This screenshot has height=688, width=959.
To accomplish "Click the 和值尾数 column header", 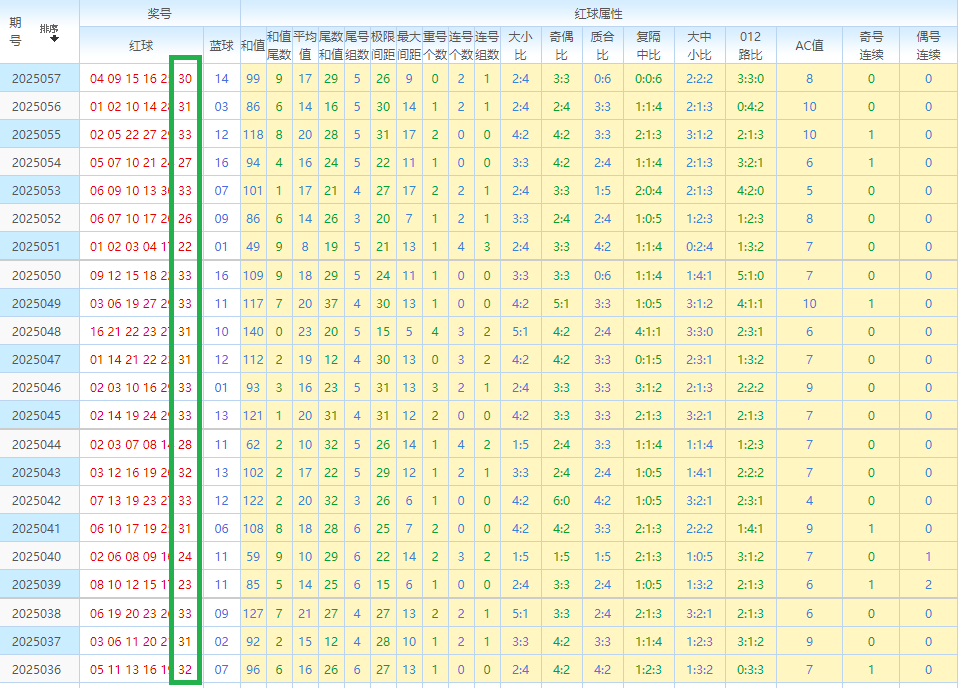I will coord(279,45).
